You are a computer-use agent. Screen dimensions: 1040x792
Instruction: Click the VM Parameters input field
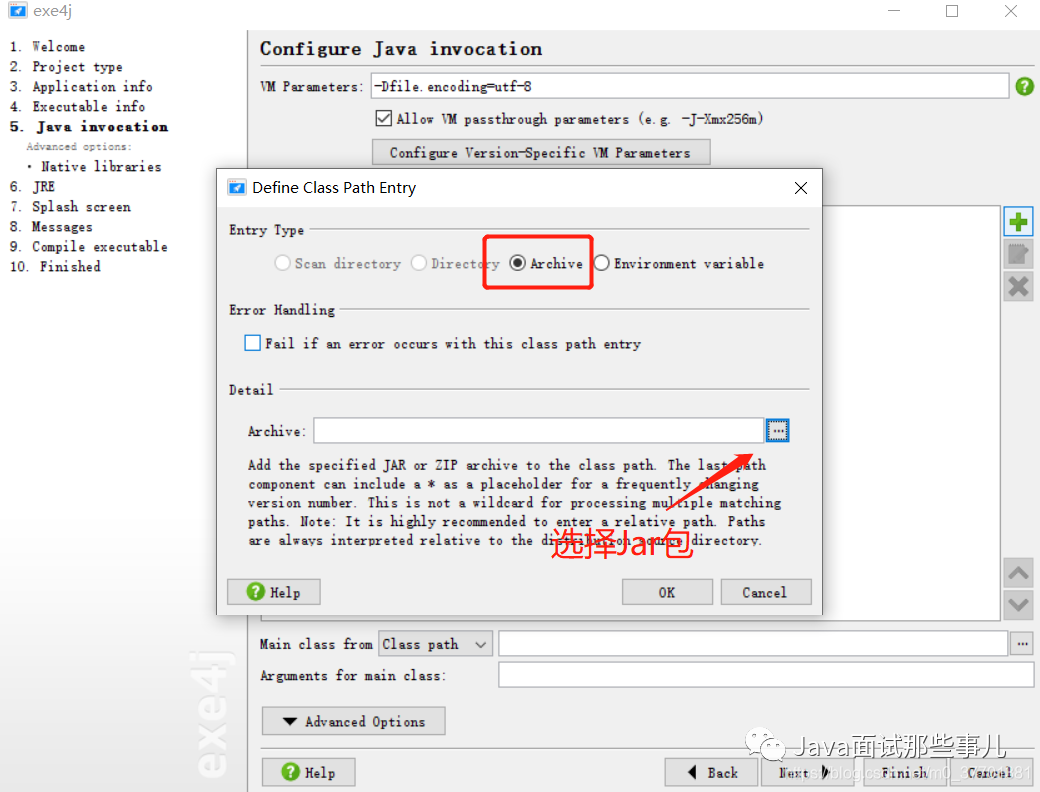pos(690,86)
